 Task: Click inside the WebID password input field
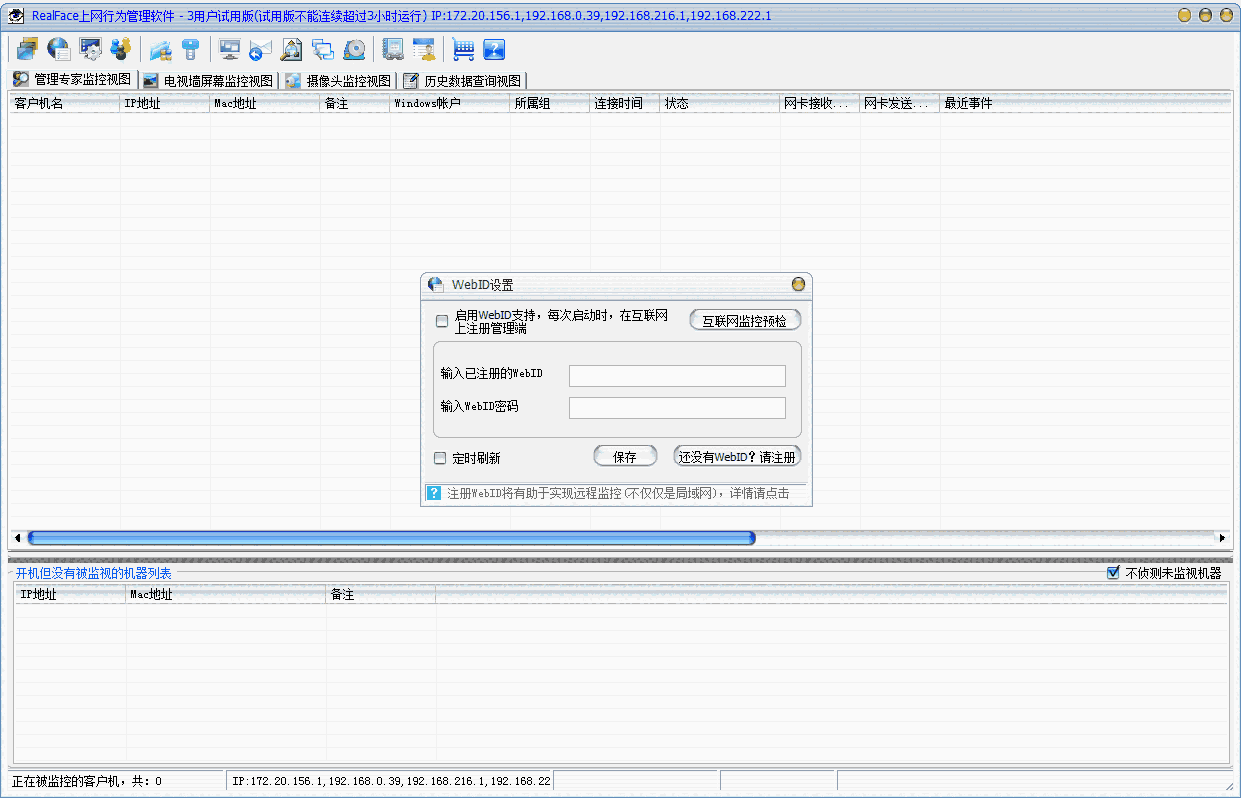tap(677, 408)
